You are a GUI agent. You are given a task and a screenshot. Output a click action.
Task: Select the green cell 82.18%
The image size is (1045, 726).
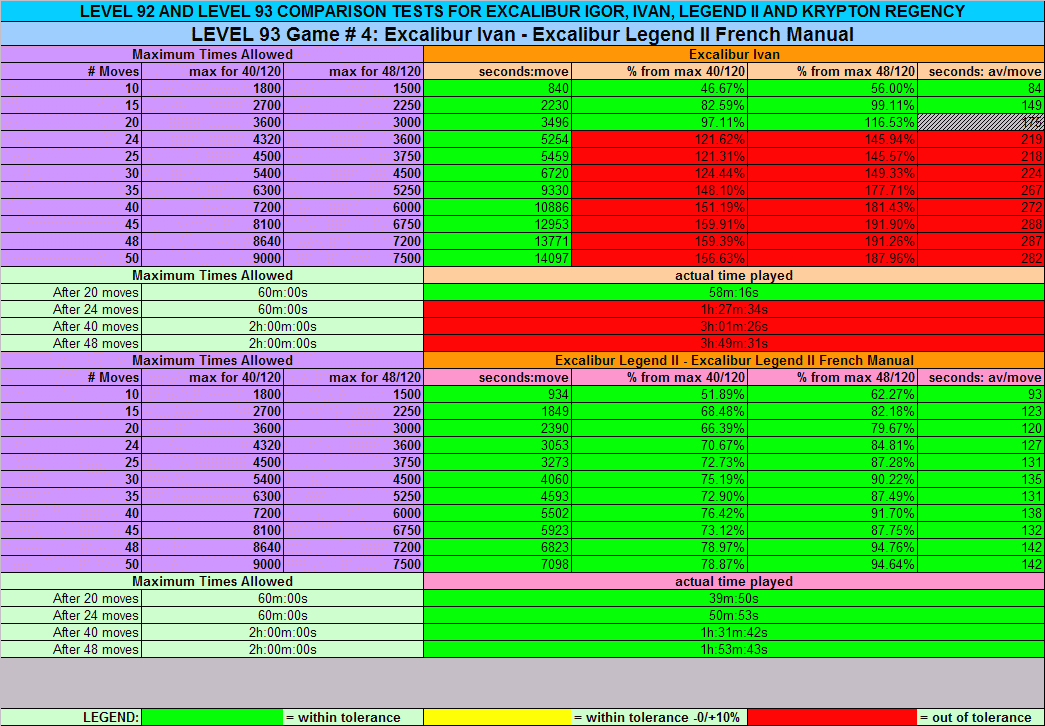click(832, 411)
